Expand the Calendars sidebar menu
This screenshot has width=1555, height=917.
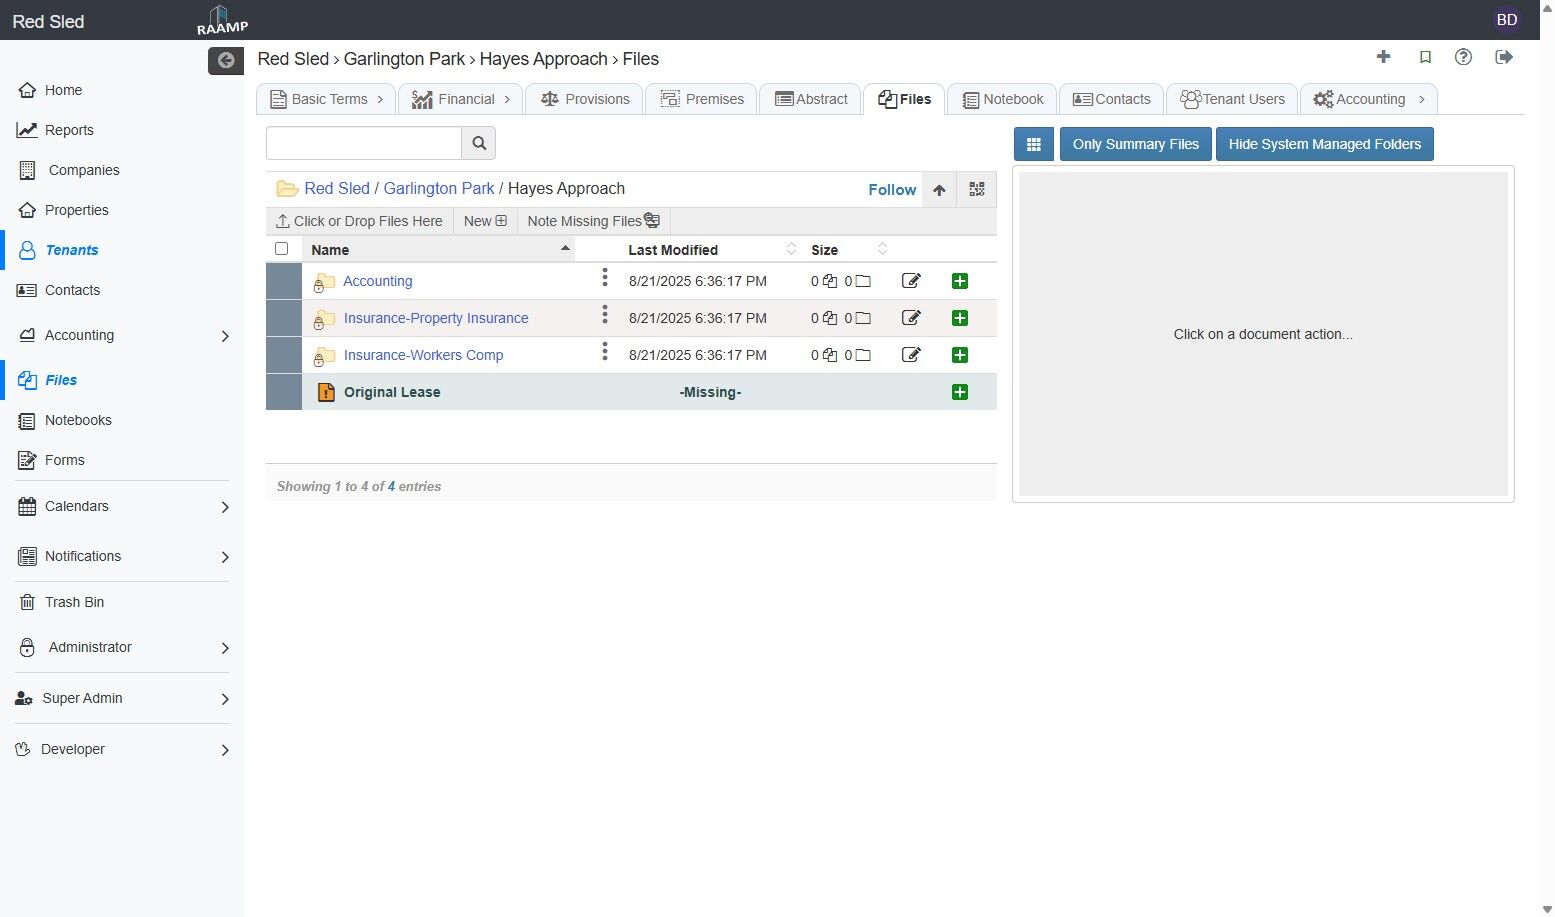point(225,507)
